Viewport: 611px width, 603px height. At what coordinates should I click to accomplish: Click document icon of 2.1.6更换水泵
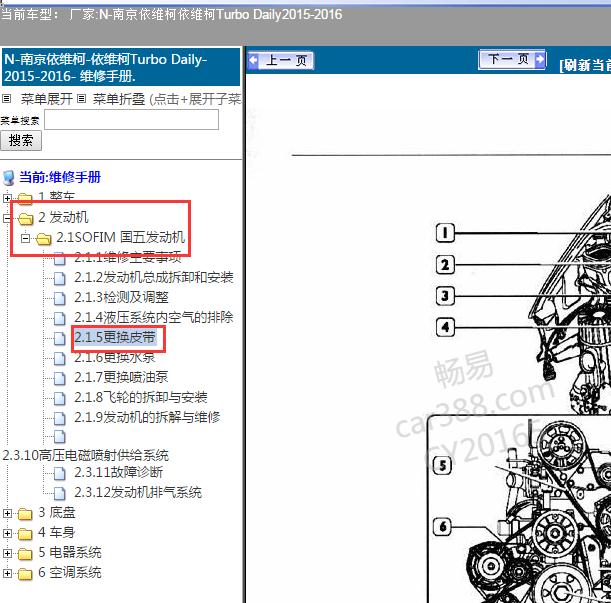pos(60,358)
